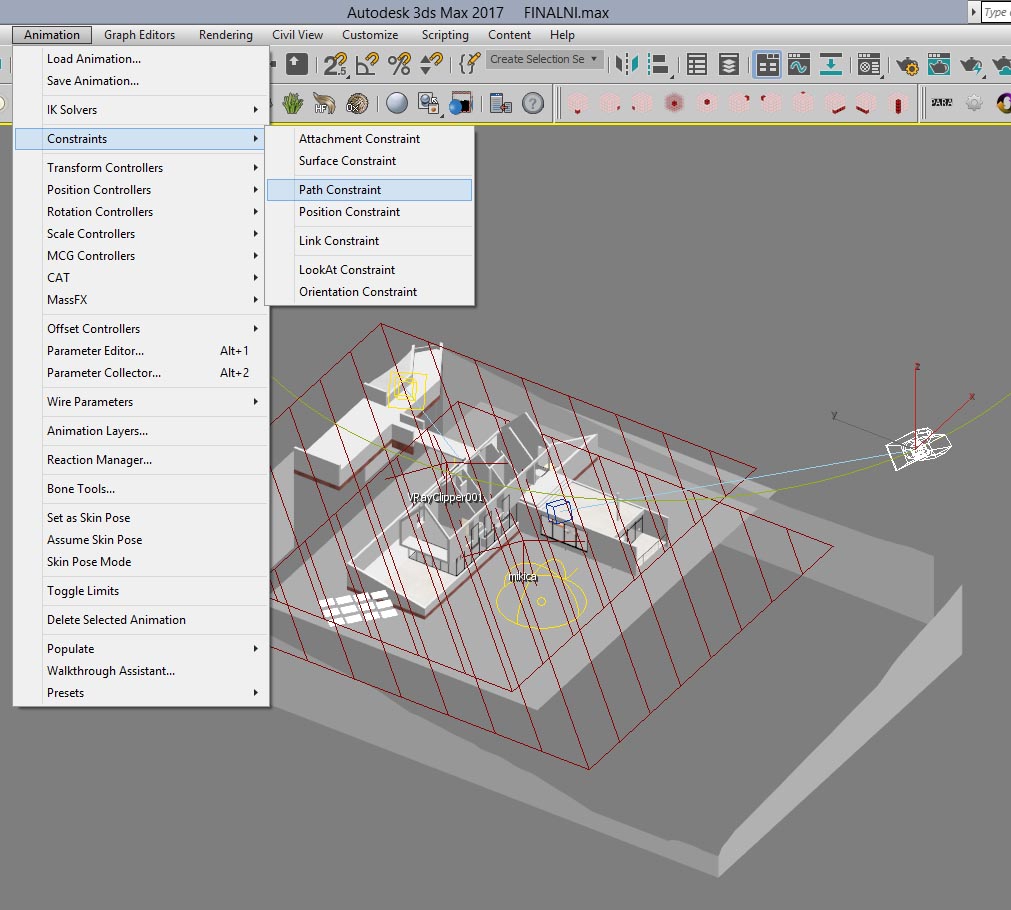Expand the Wire Parameters submenu
The image size is (1011, 910).
(139, 402)
